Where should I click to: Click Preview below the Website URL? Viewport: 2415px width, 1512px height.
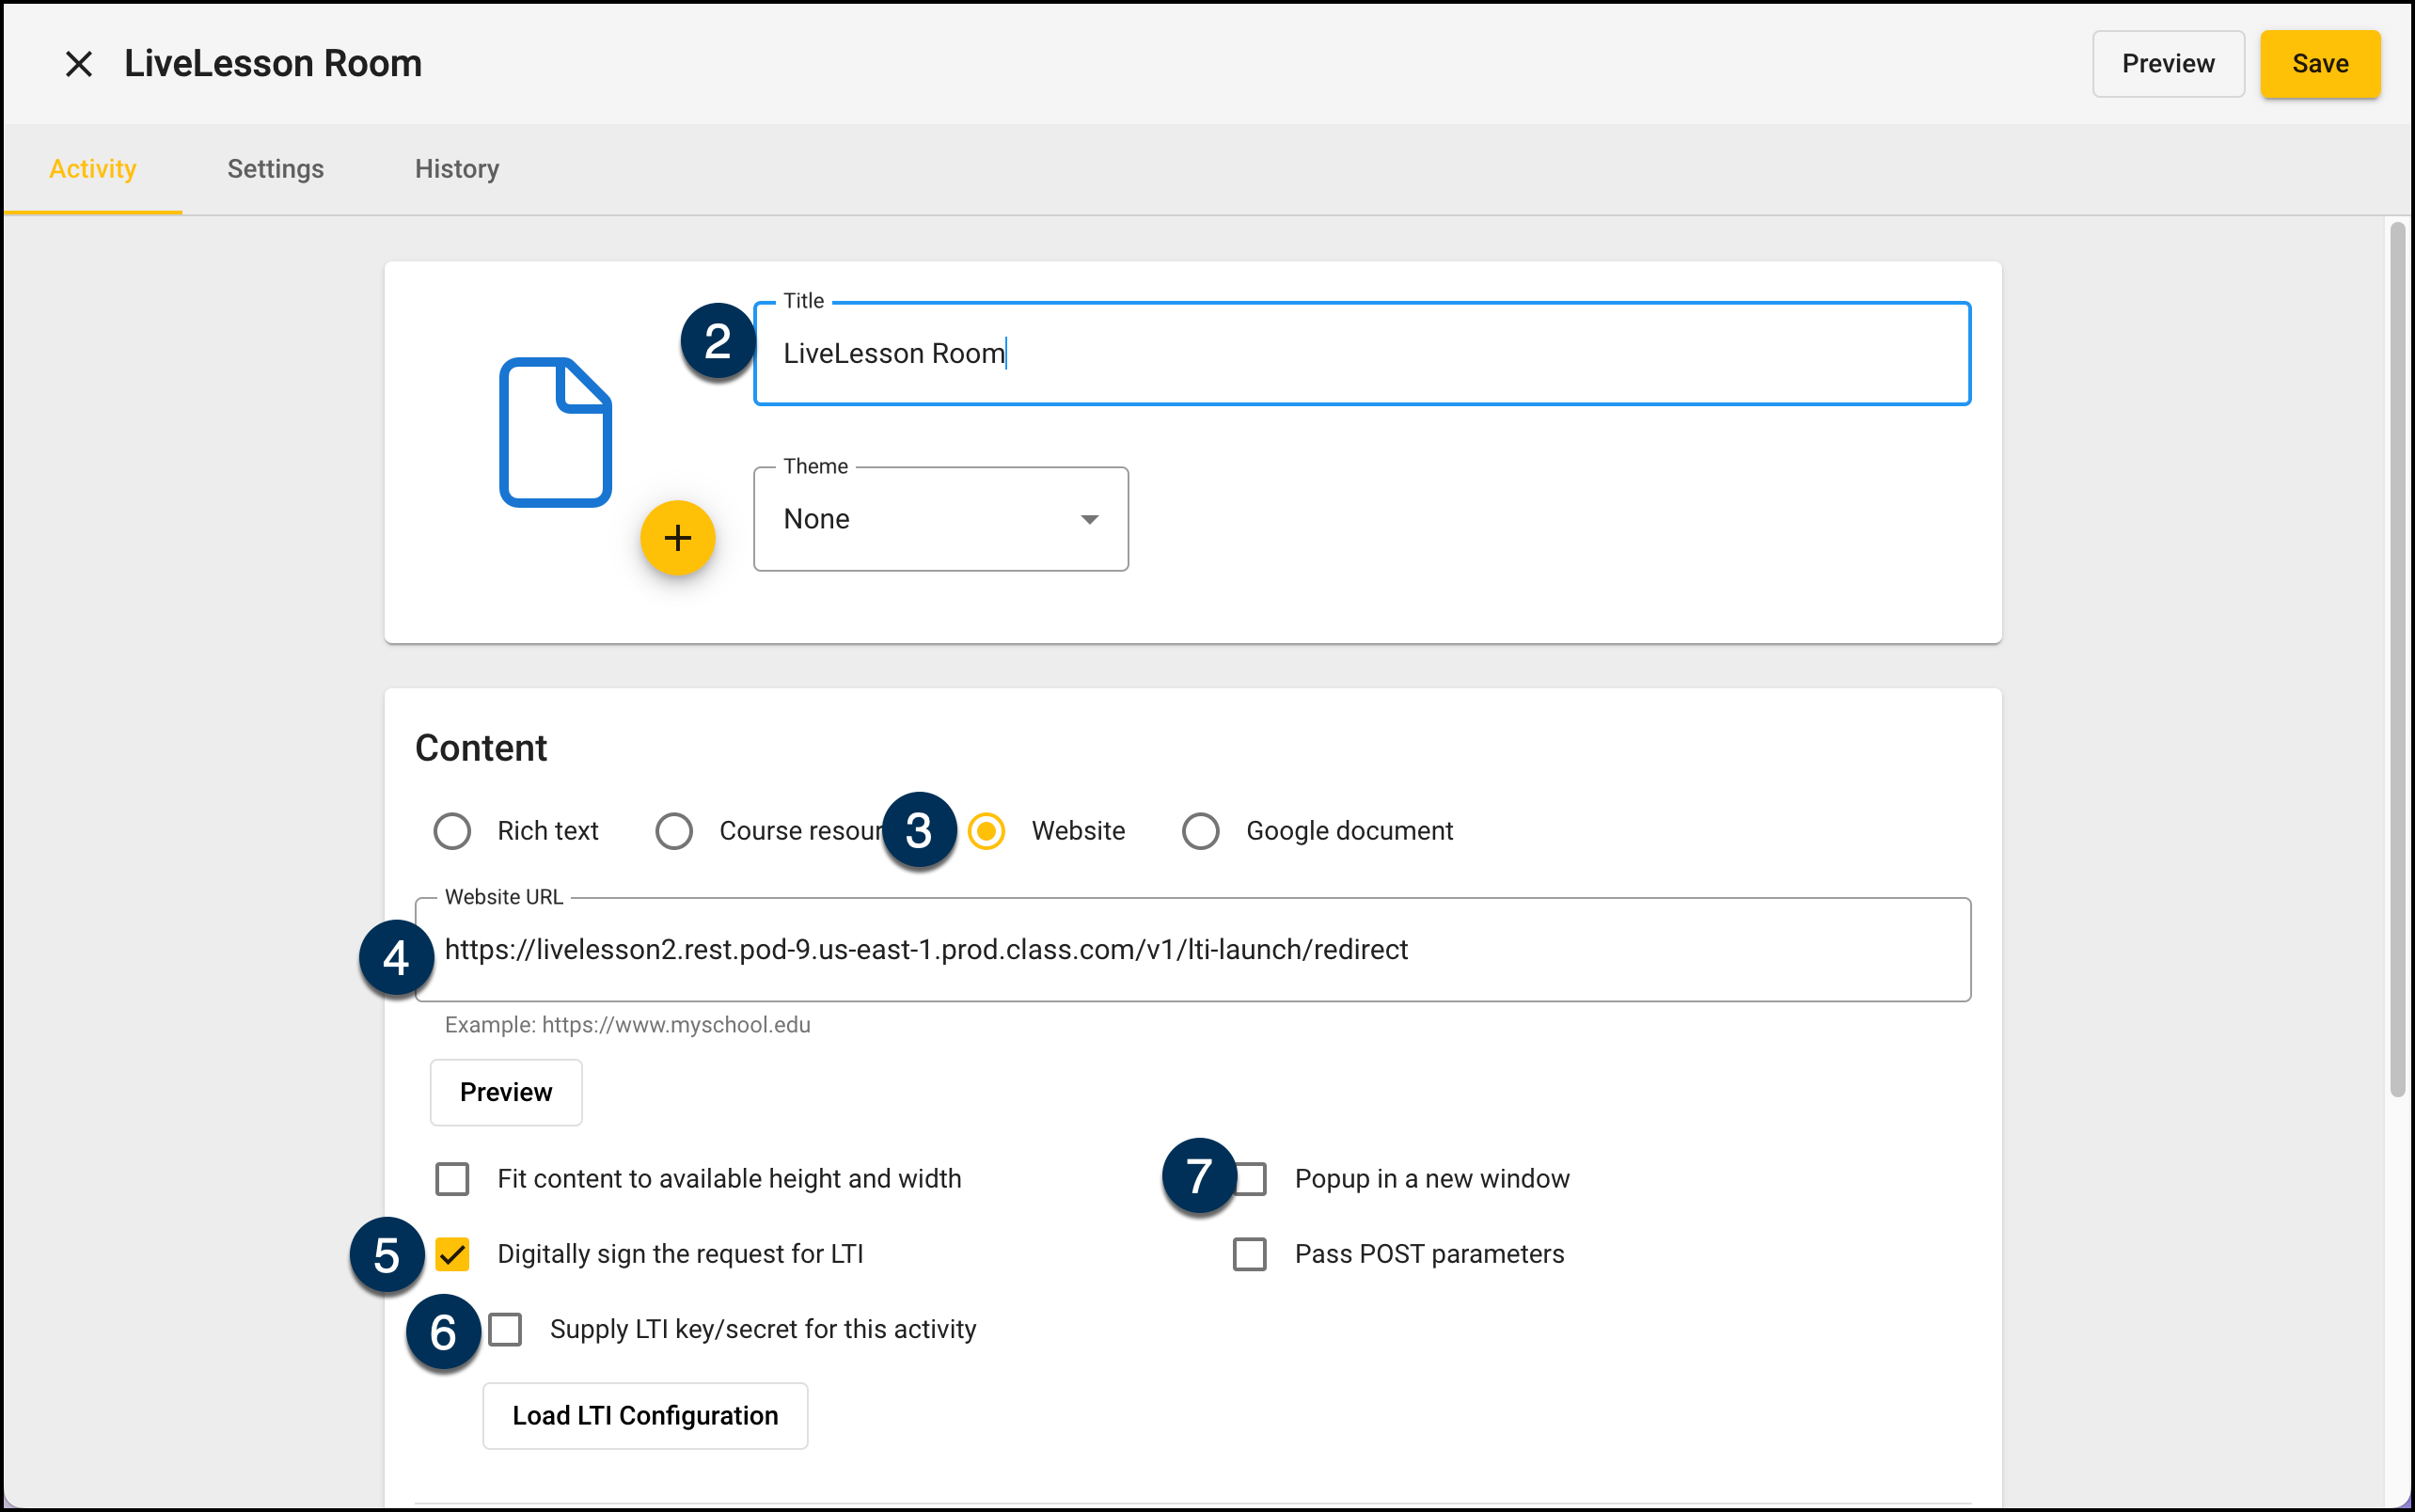coord(505,1092)
